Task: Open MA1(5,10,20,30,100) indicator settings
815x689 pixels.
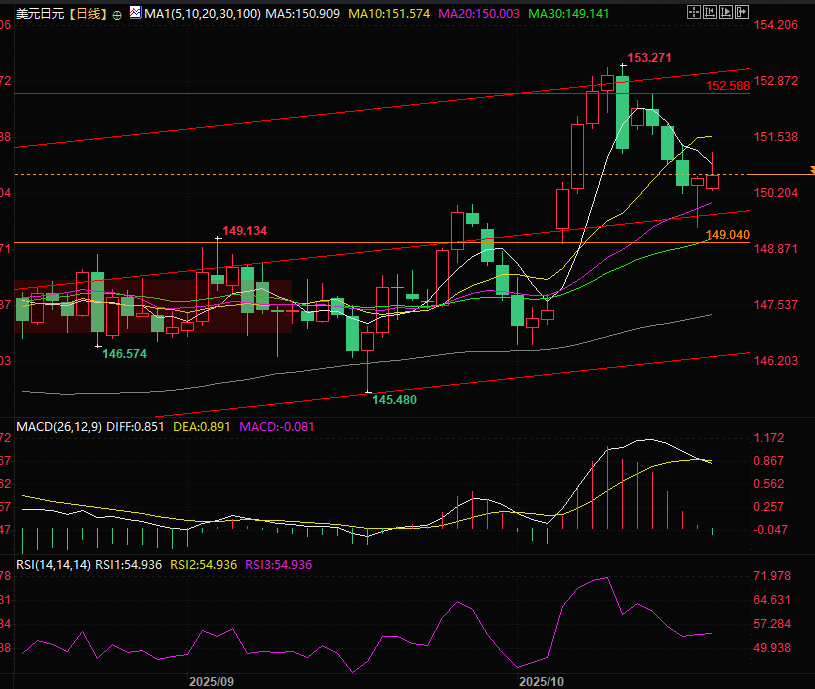Action: (202, 14)
